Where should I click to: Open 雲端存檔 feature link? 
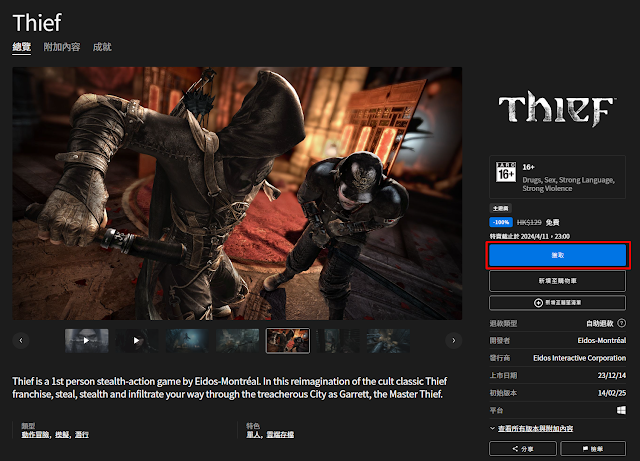[280, 434]
